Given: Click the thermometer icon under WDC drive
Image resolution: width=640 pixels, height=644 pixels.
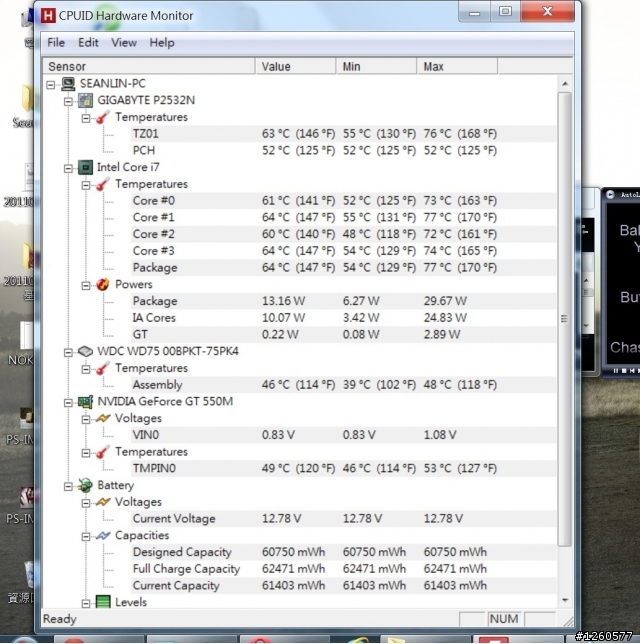Looking at the screenshot, I should click(x=103, y=368).
